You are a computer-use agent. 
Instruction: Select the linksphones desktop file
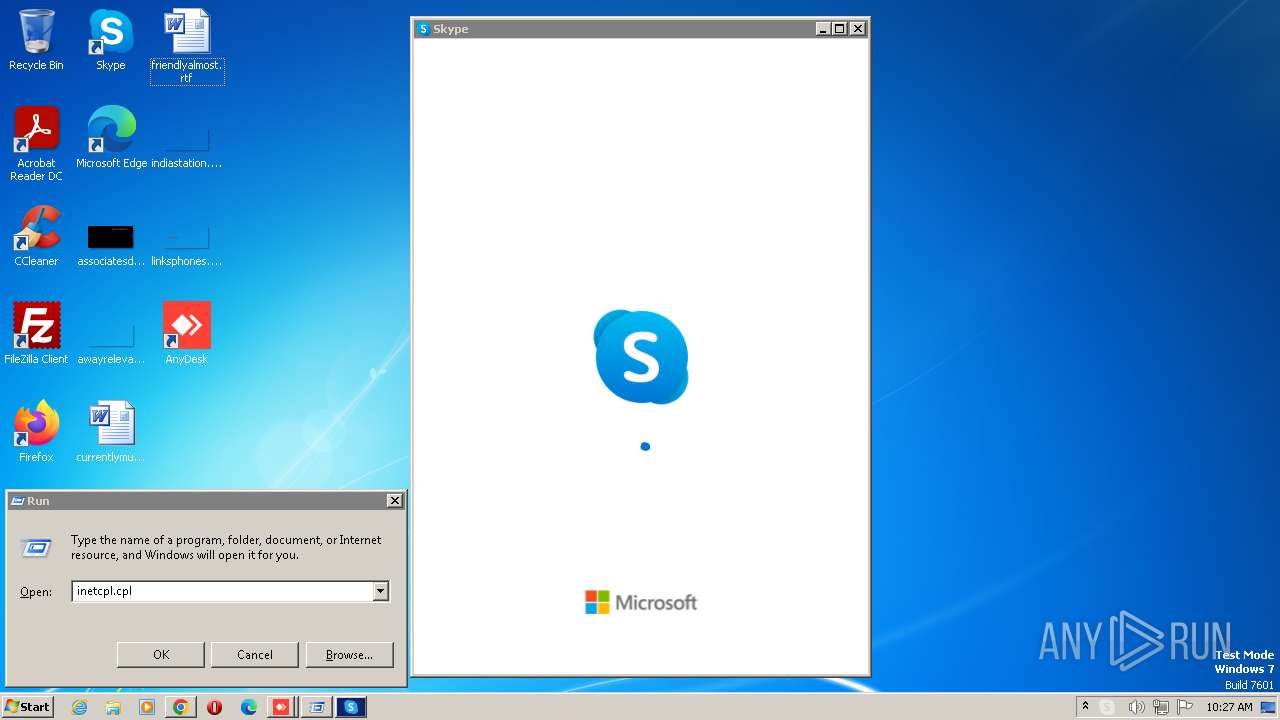(x=187, y=244)
